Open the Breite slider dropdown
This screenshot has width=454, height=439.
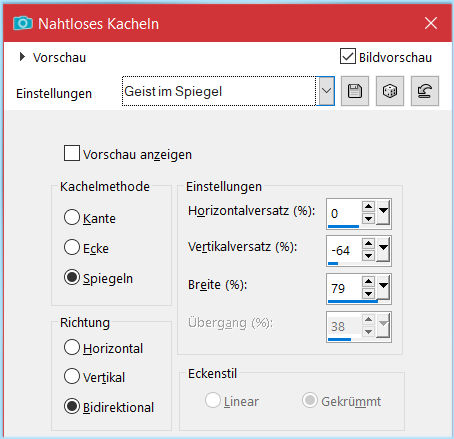tap(383, 287)
